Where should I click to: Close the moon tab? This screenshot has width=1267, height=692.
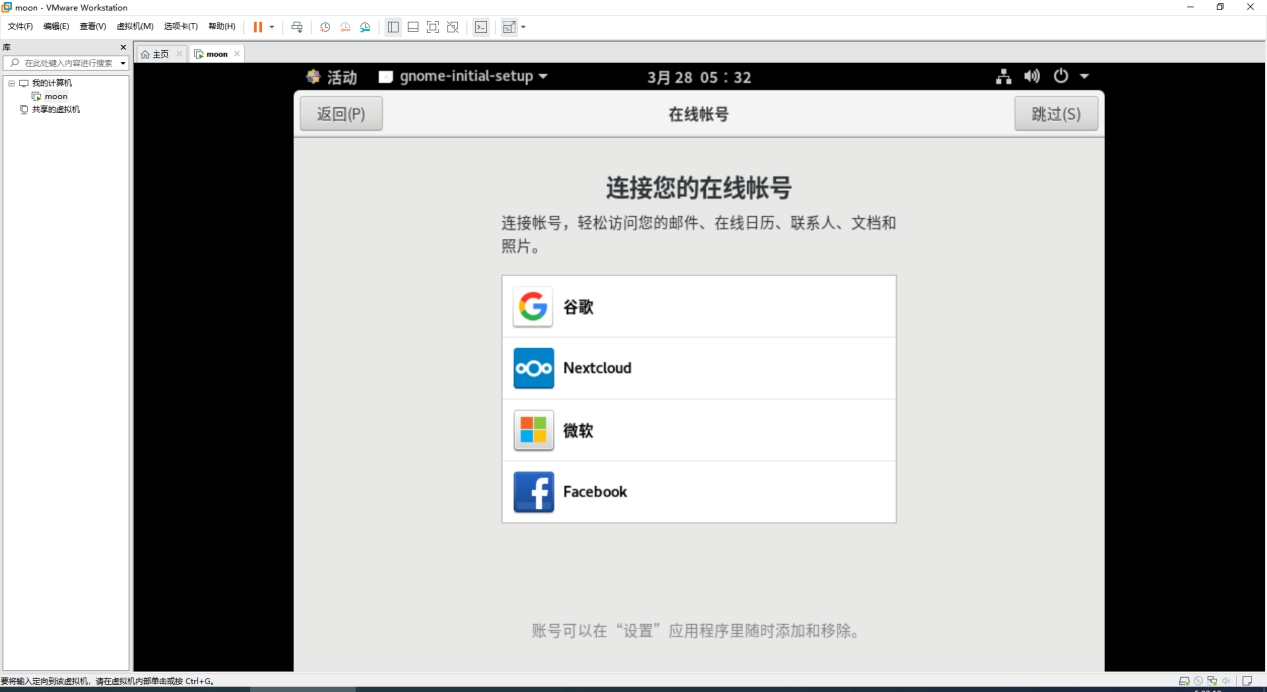(x=237, y=54)
